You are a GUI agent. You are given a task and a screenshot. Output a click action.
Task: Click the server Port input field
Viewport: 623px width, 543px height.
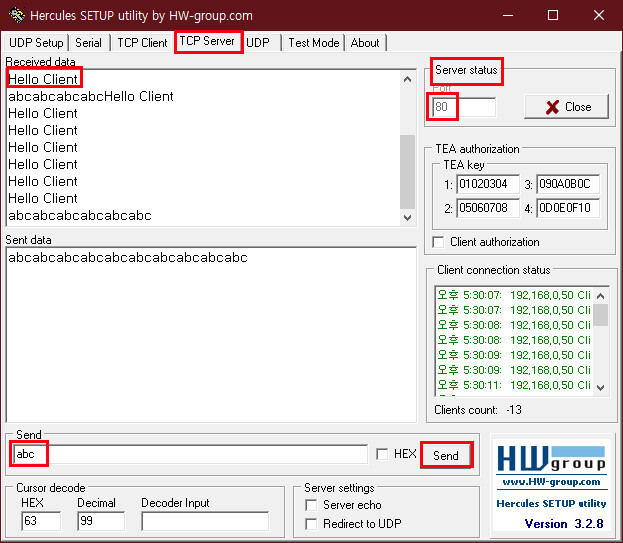pos(464,107)
